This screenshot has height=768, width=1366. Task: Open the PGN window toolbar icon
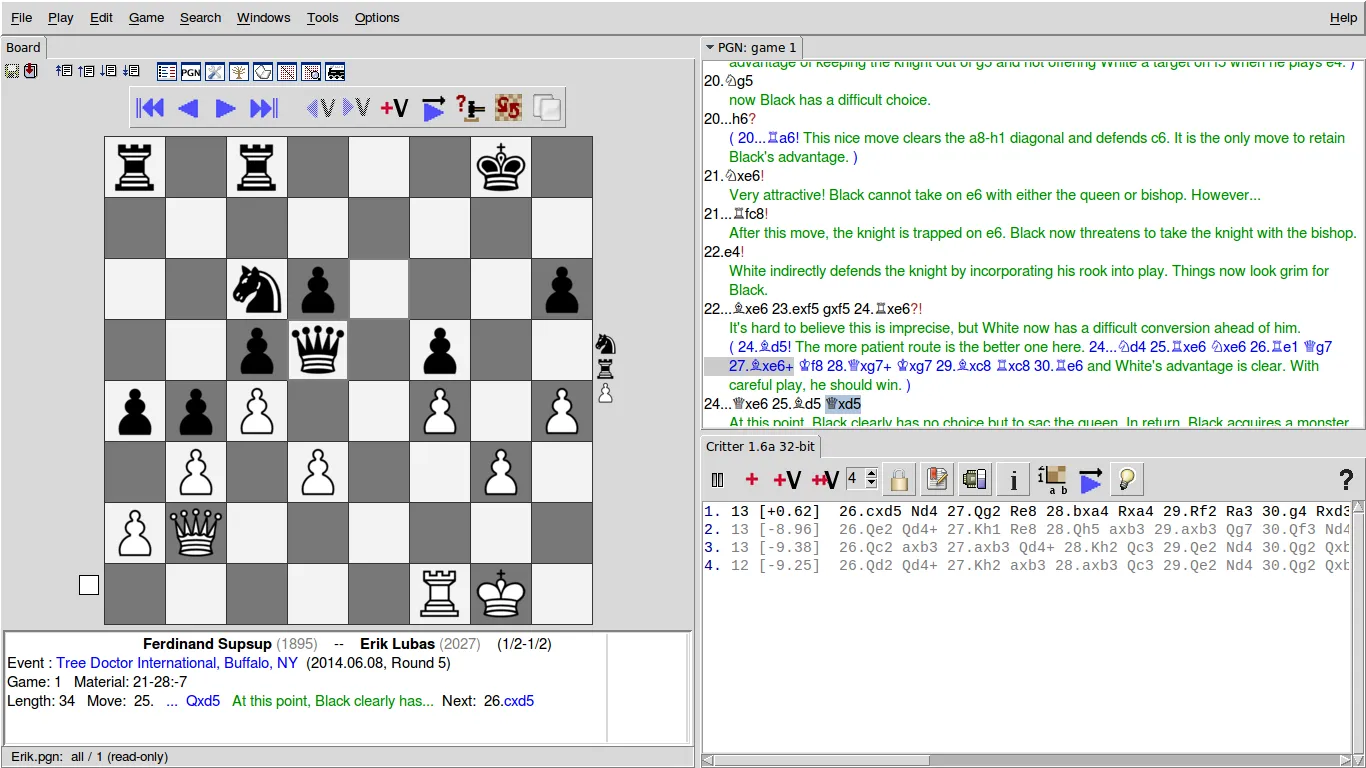tap(190, 71)
